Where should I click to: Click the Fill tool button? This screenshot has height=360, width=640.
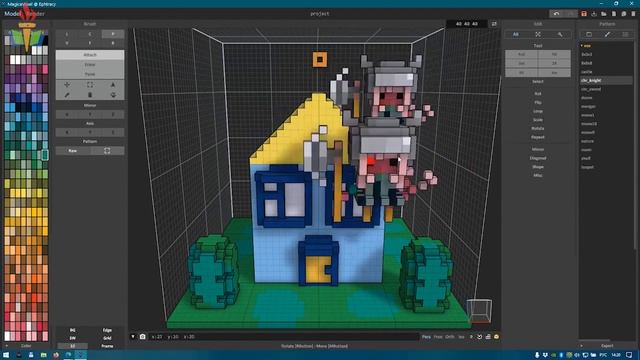(x=554, y=54)
